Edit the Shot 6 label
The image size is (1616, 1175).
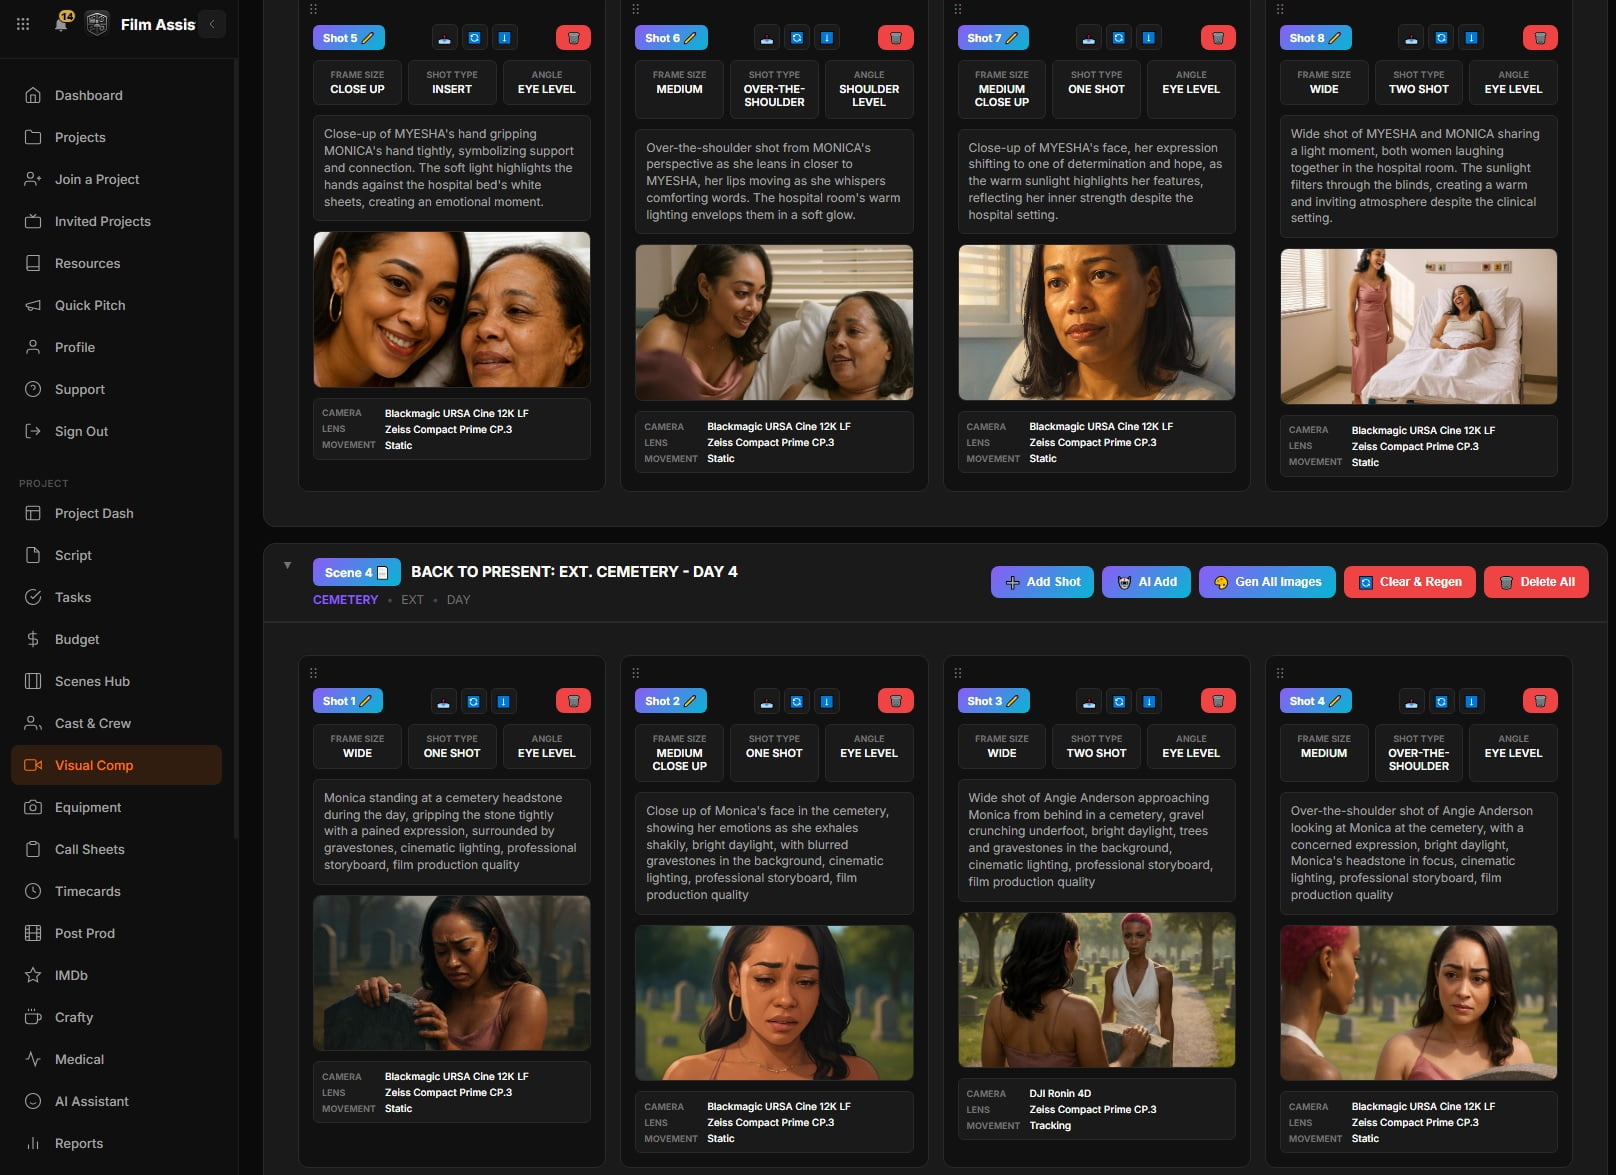[671, 38]
